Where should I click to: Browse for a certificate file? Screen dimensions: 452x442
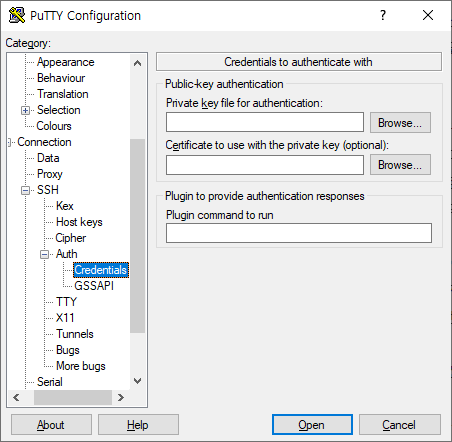coord(400,165)
